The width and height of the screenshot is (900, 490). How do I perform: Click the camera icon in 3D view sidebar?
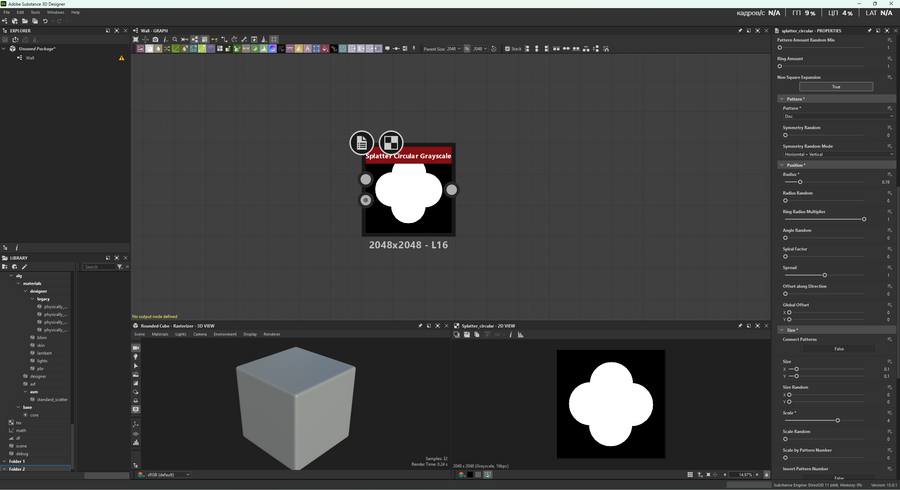coord(136,348)
